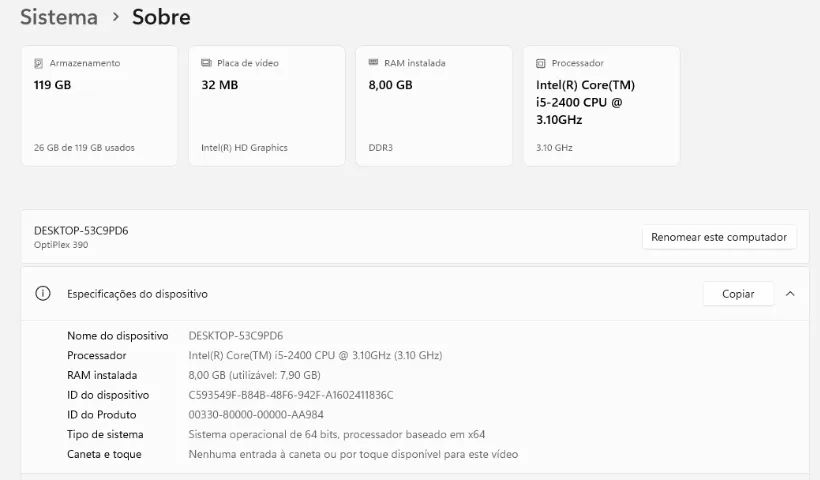
Task: Click the processor chip icon
Action: coord(541,63)
